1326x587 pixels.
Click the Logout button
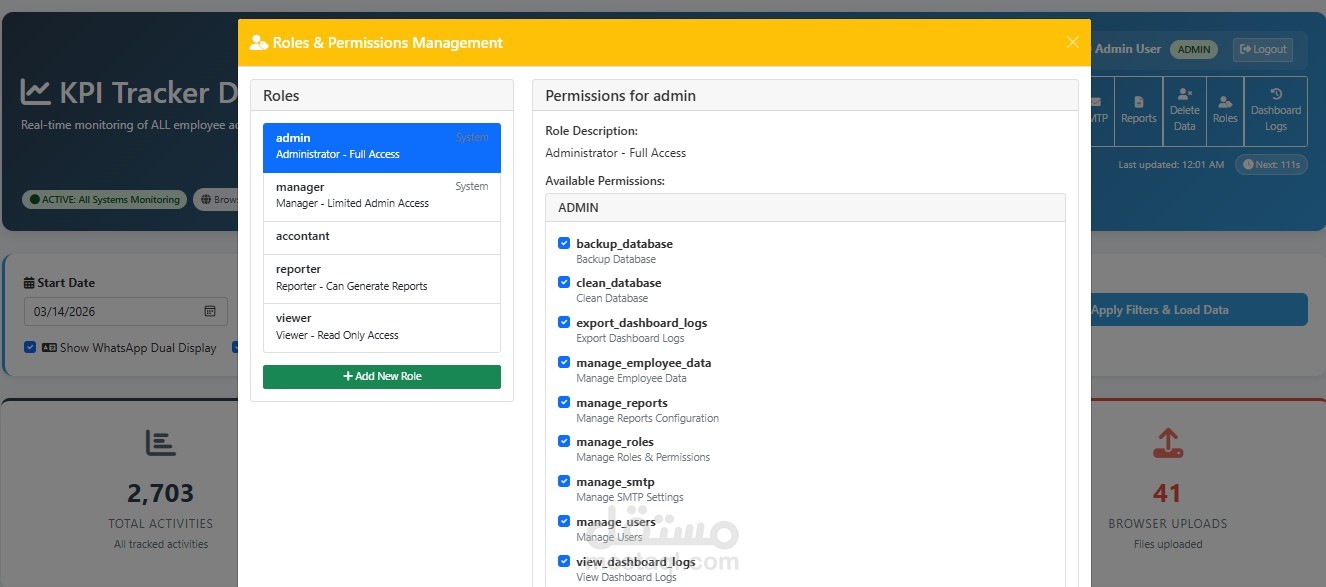coord(1262,49)
